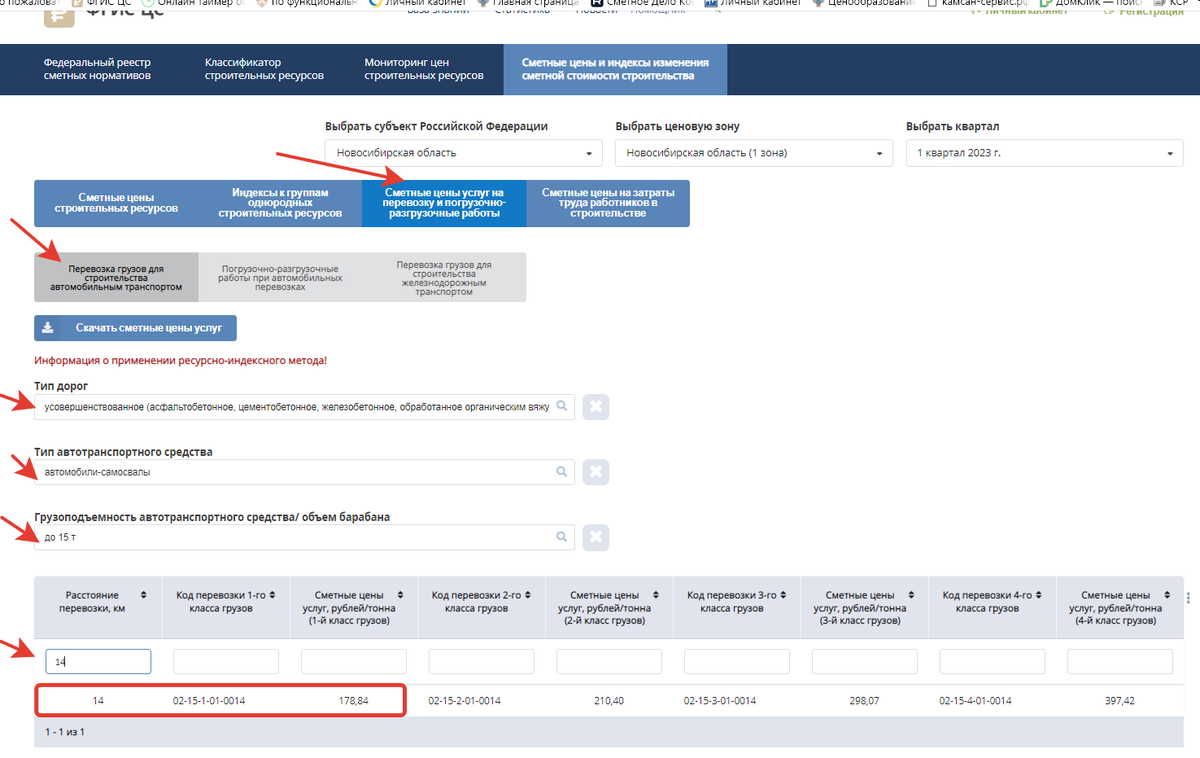Go to Классификатор строительных ресурсов
This screenshot has width=1200, height=758.
click(264, 69)
